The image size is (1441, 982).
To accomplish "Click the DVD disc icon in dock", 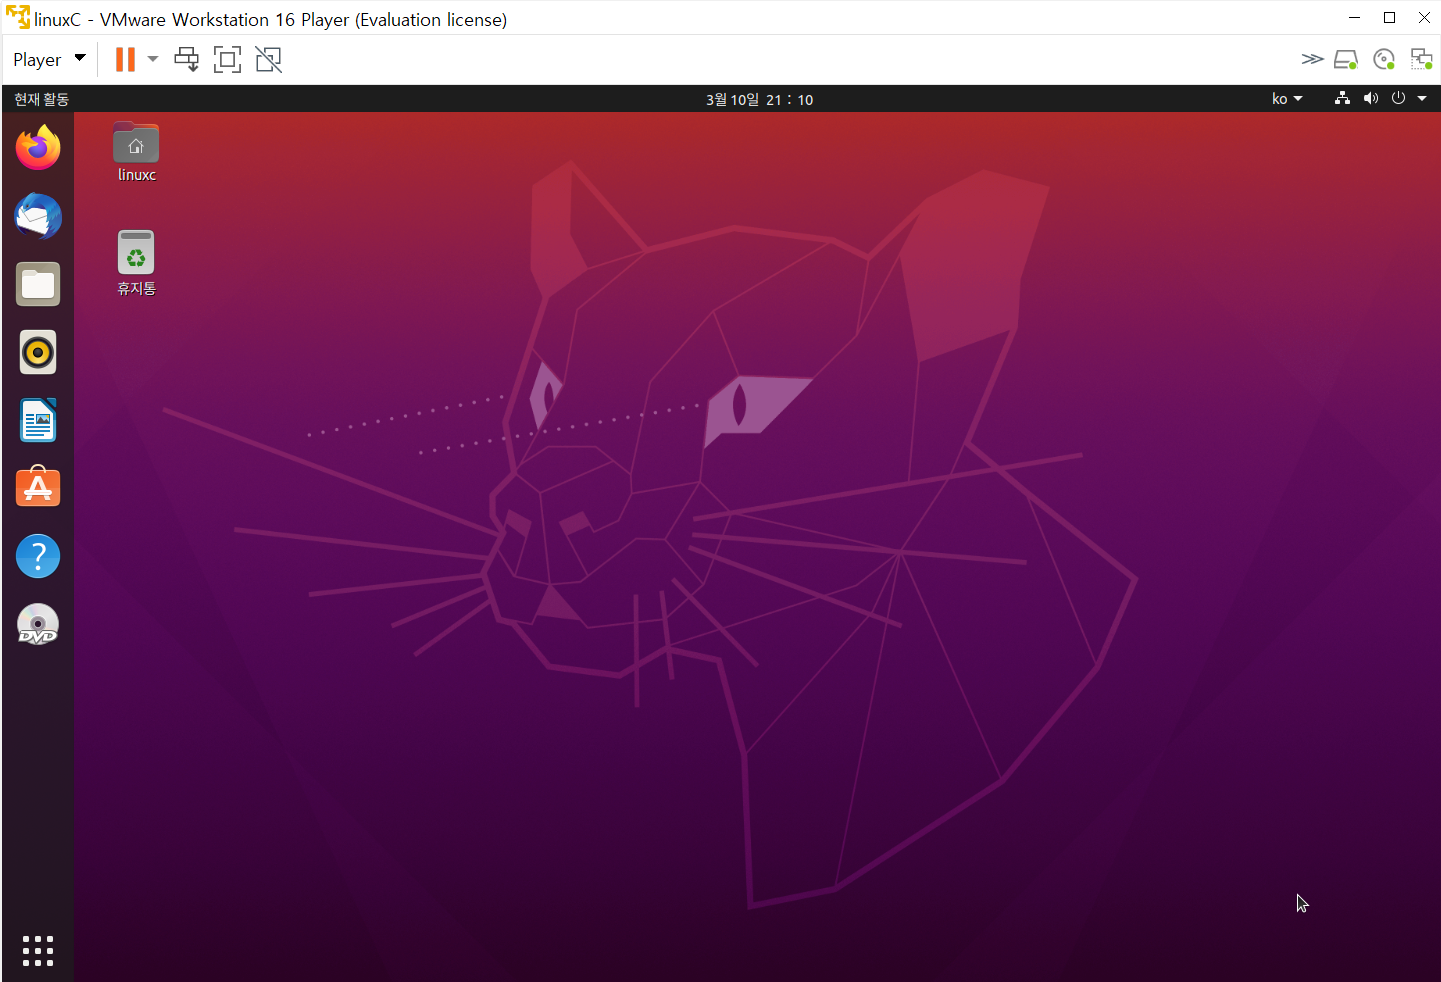I will pyautogui.click(x=38, y=624).
